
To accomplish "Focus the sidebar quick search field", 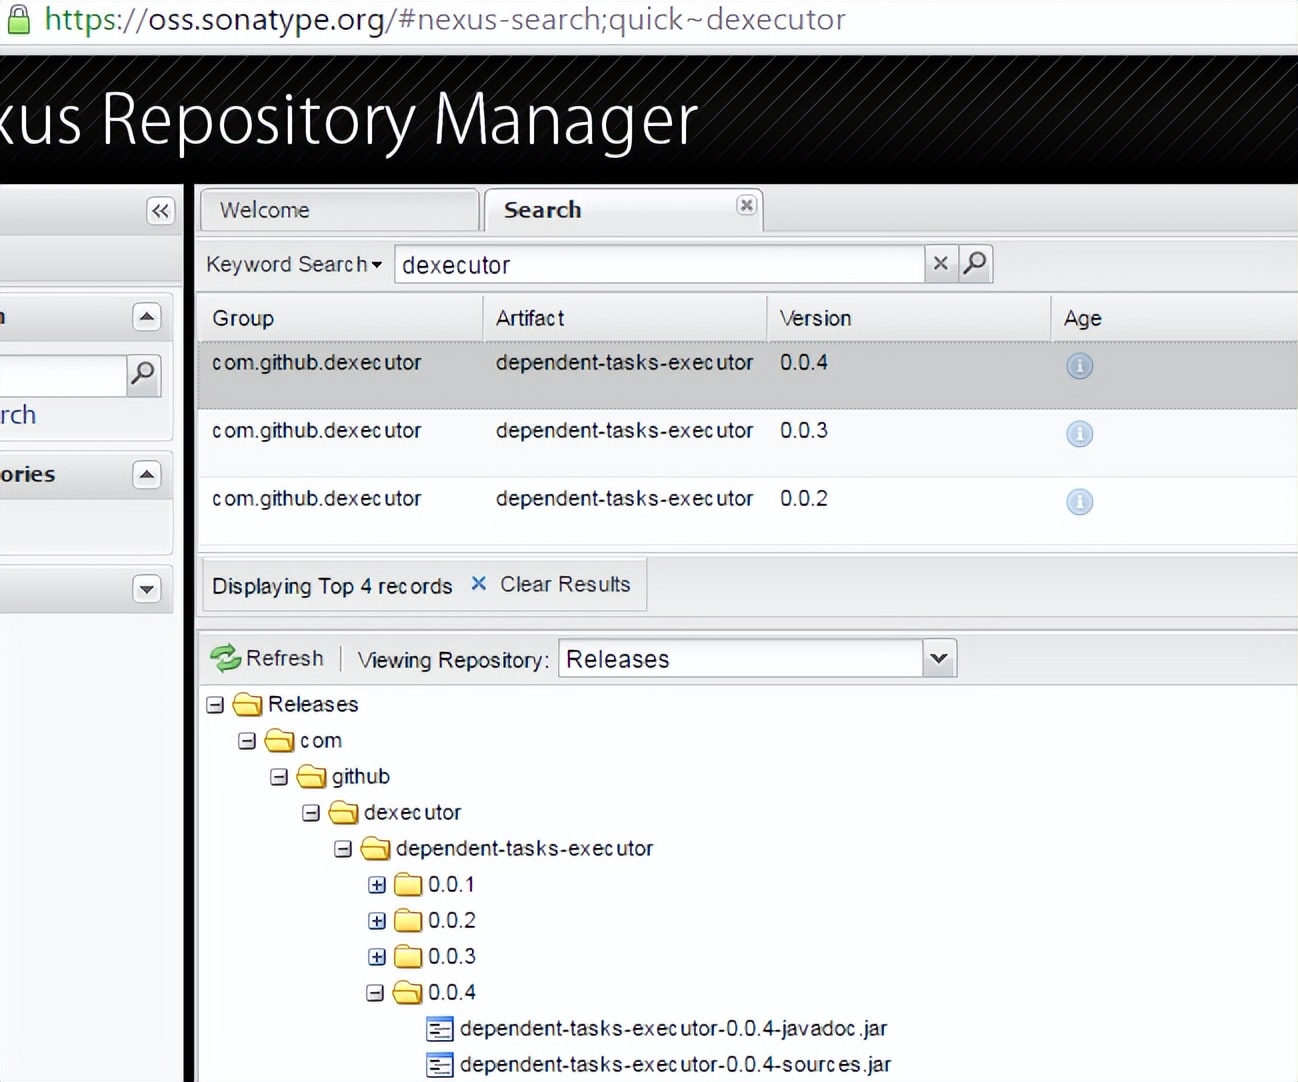I will 63,376.
